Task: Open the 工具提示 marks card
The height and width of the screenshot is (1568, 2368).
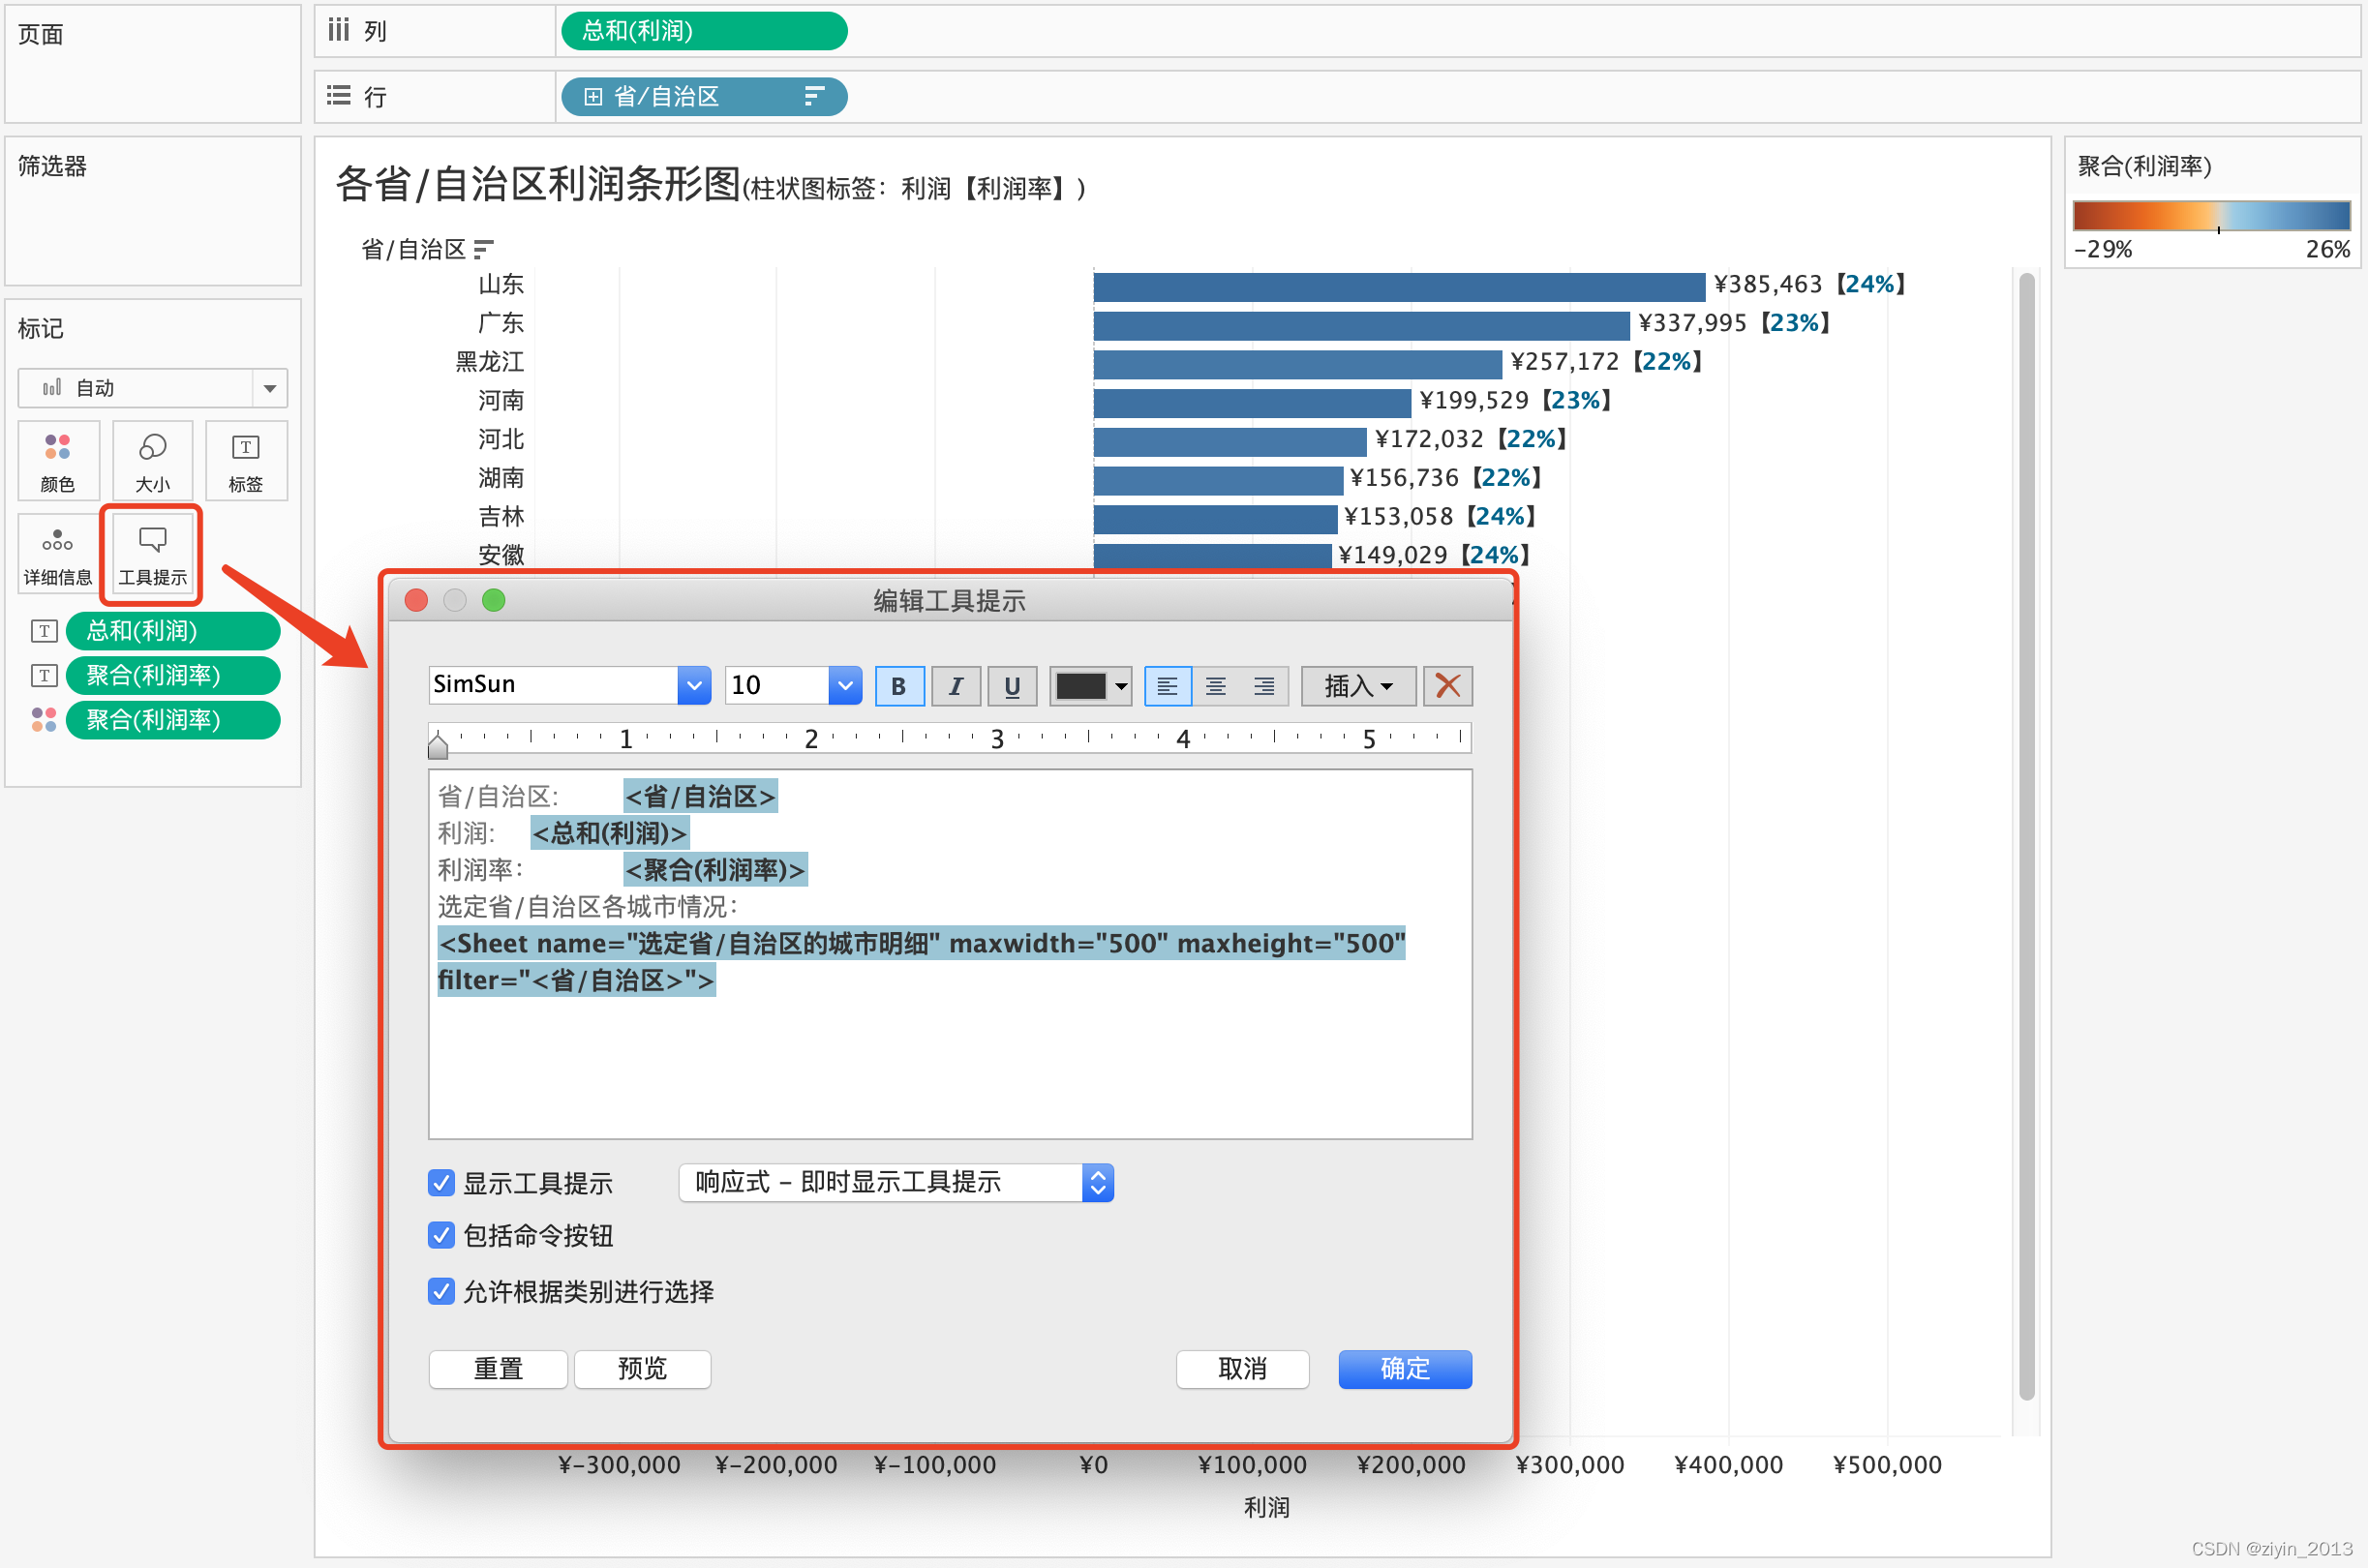Action: point(152,555)
